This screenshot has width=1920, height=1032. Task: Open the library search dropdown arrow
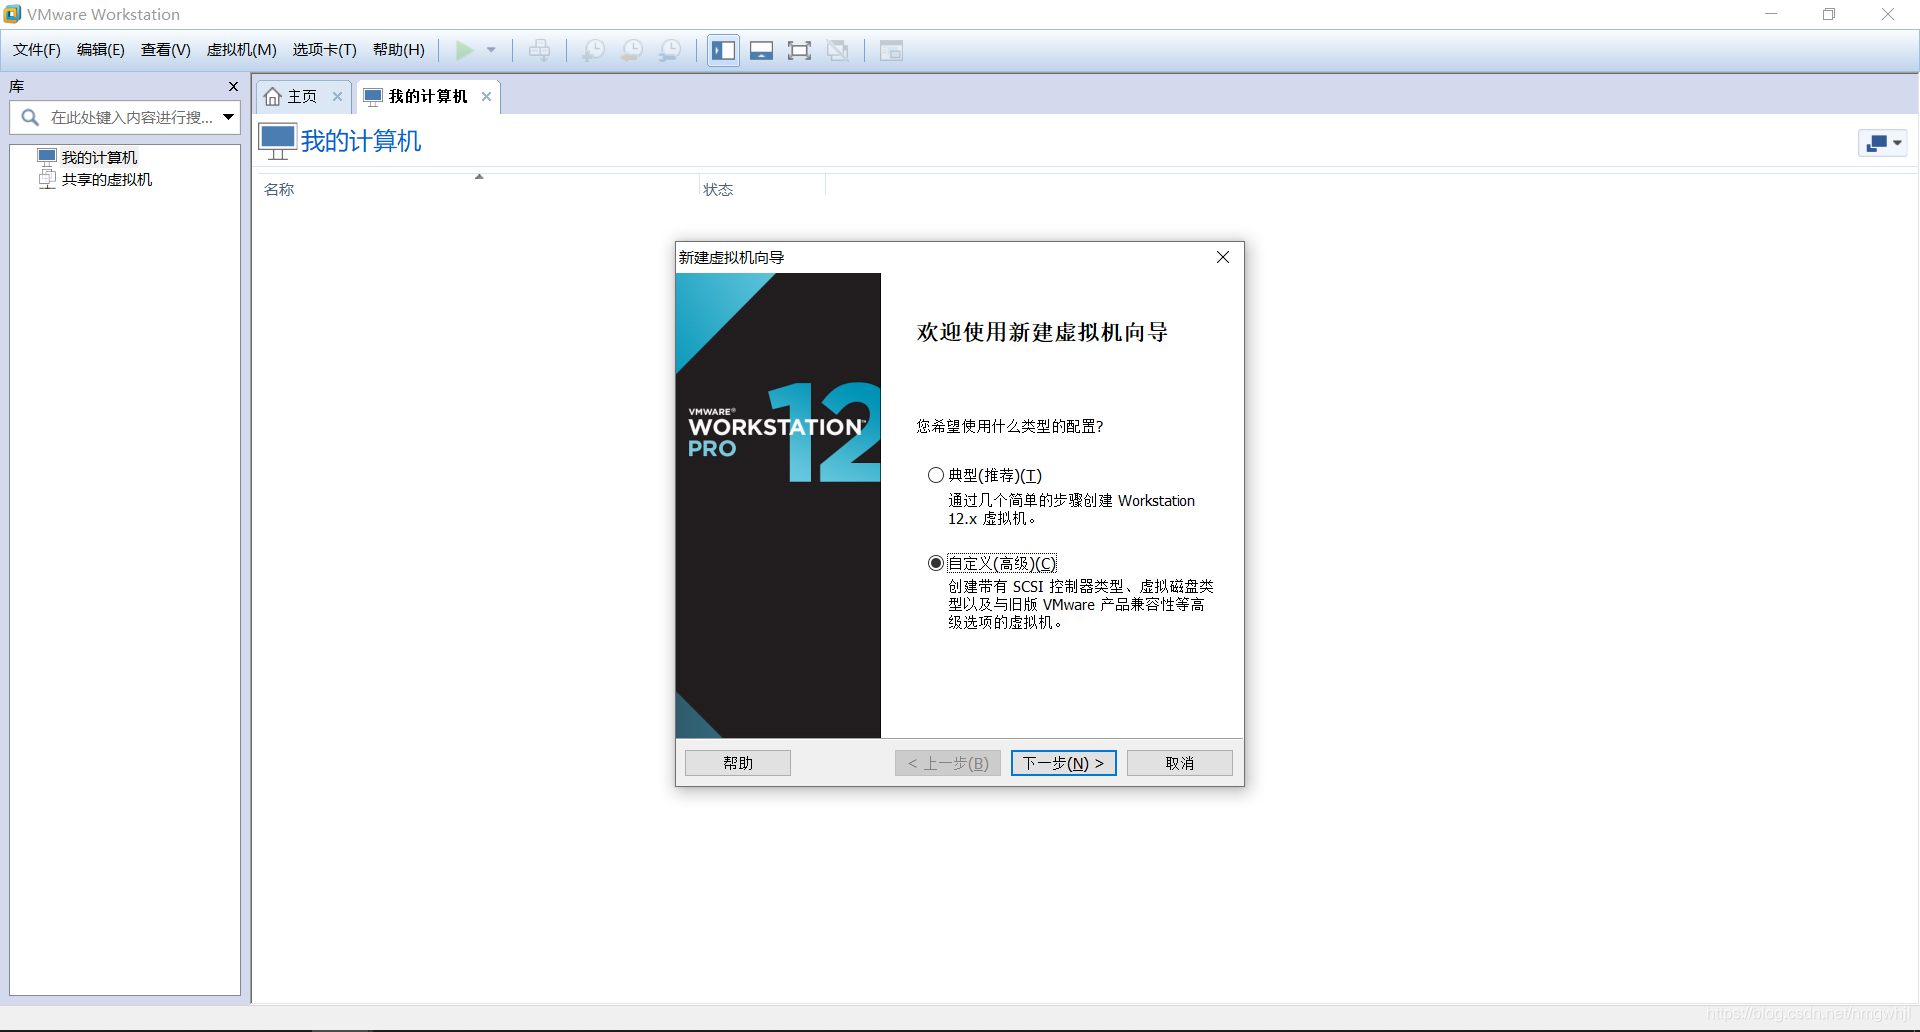pos(229,117)
